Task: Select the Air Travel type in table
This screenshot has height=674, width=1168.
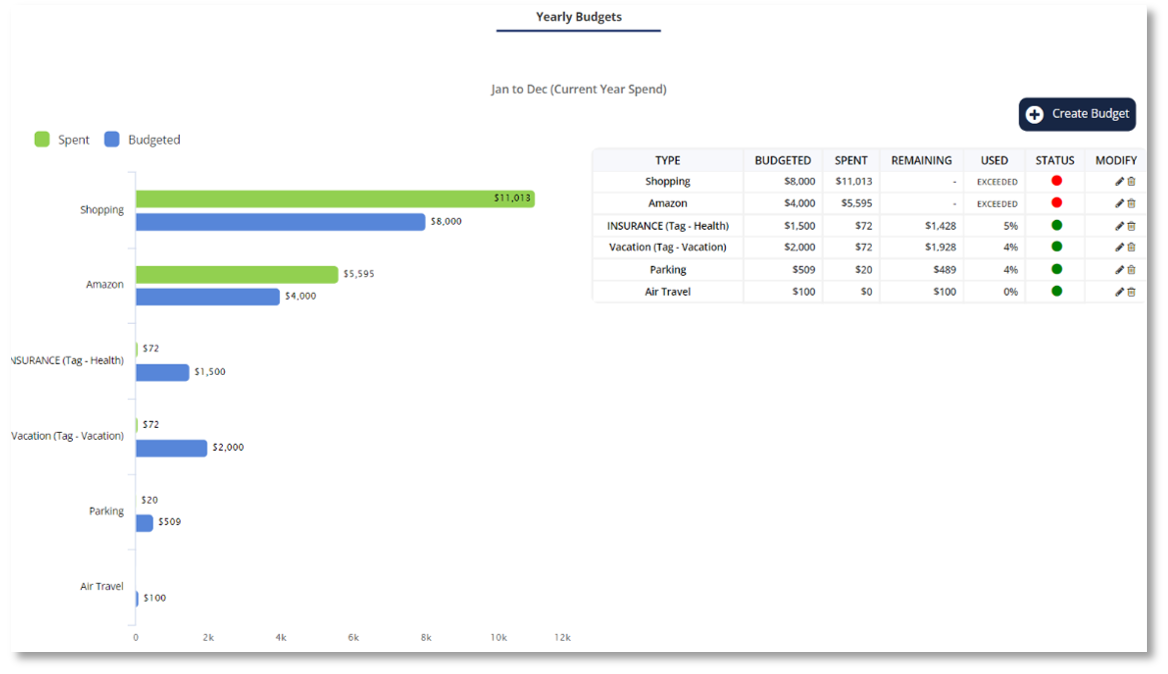Action: (x=667, y=292)
